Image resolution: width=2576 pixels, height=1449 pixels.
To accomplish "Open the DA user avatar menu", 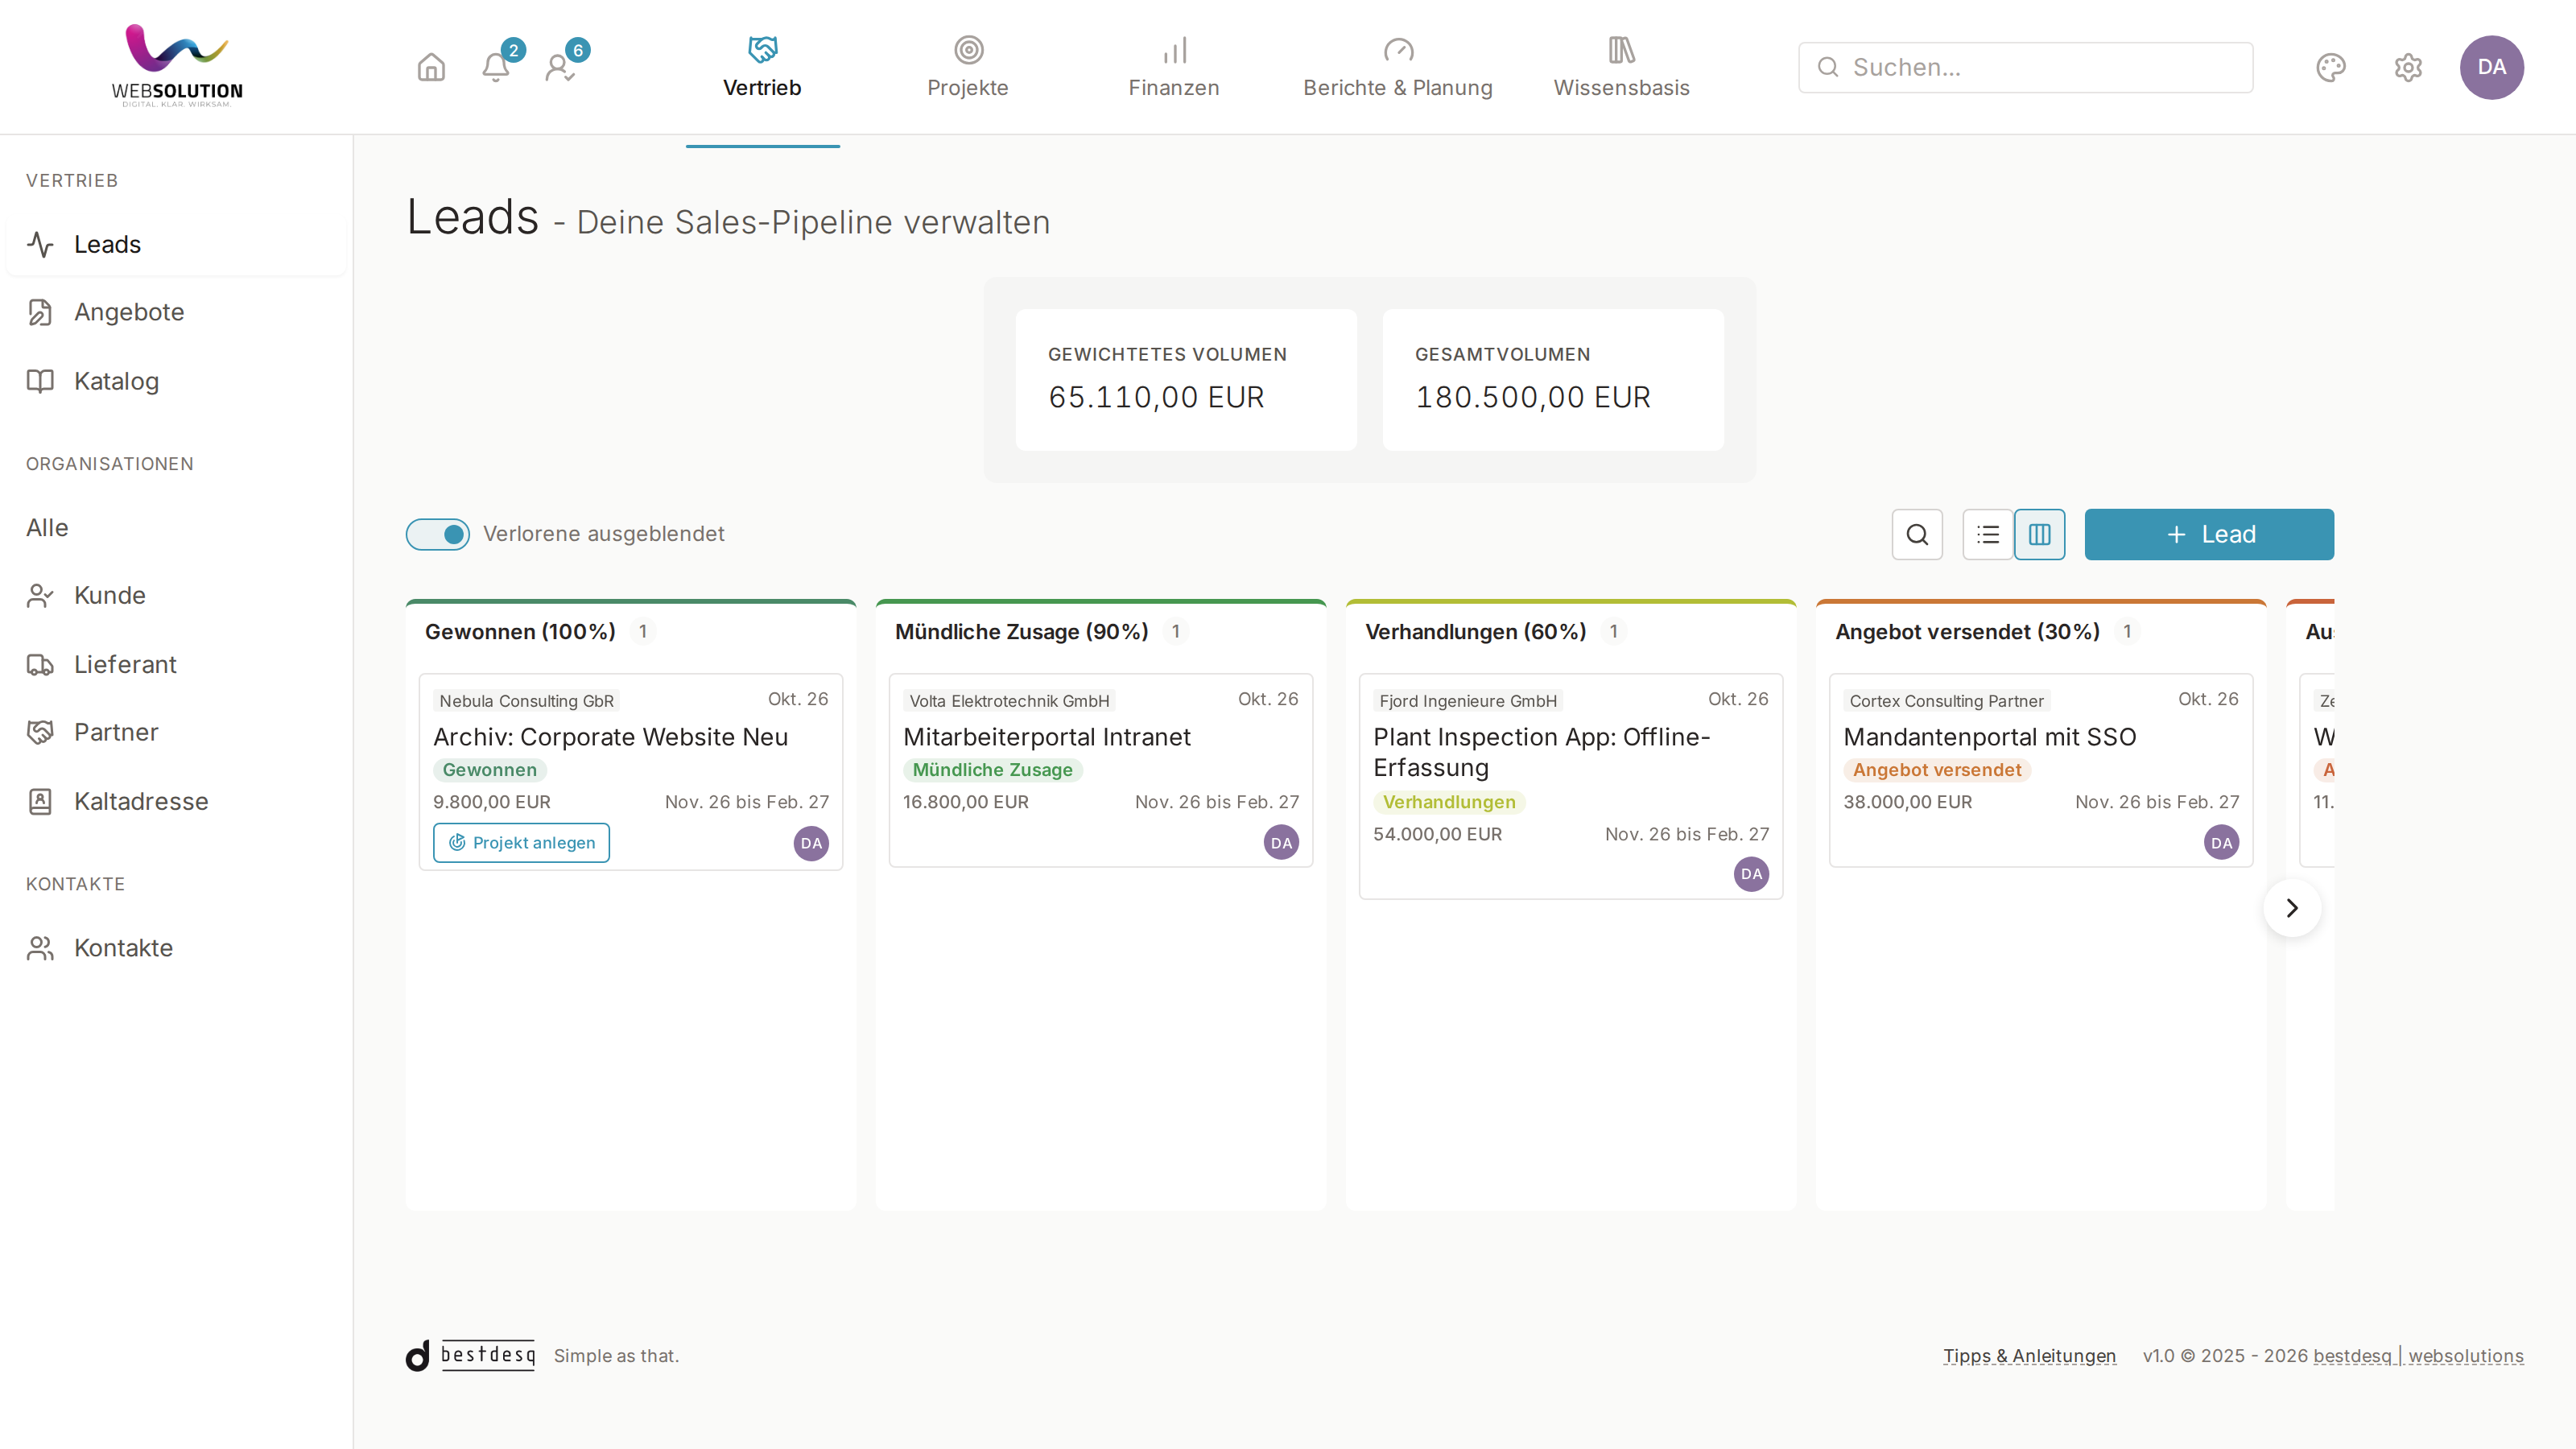I will click(2491, 67).
